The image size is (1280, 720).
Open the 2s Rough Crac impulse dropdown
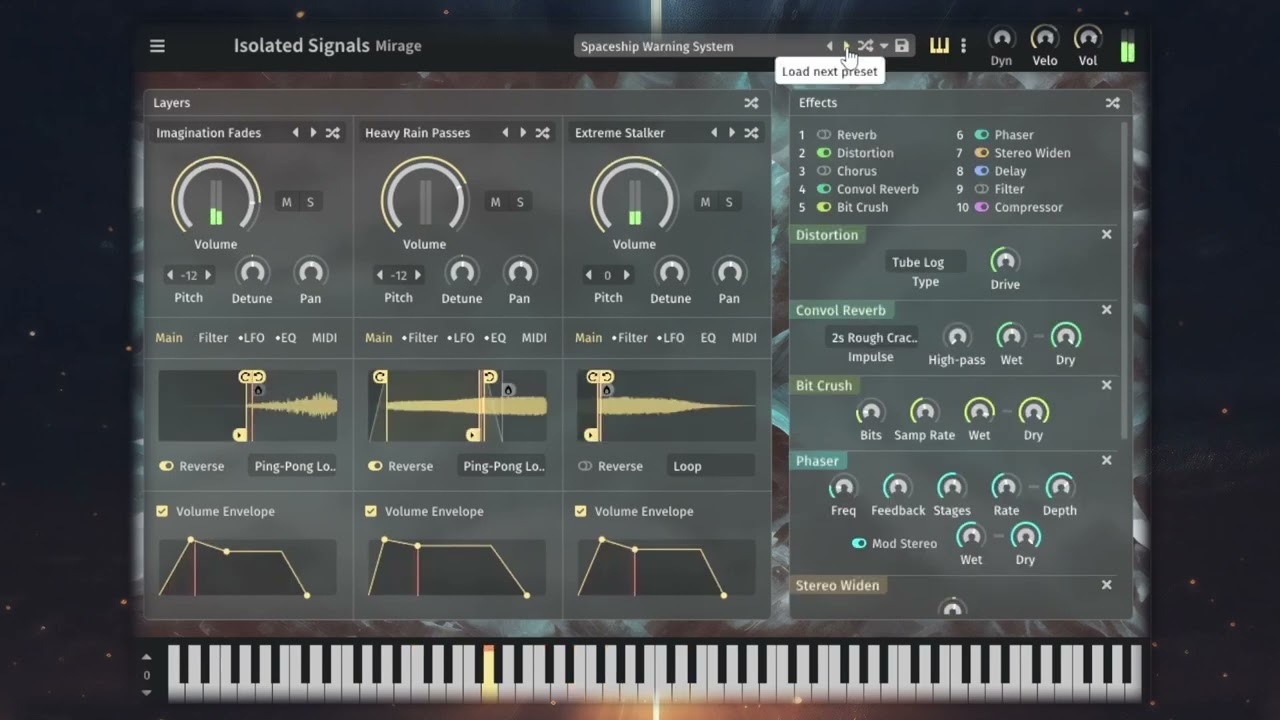click(871, 337)
